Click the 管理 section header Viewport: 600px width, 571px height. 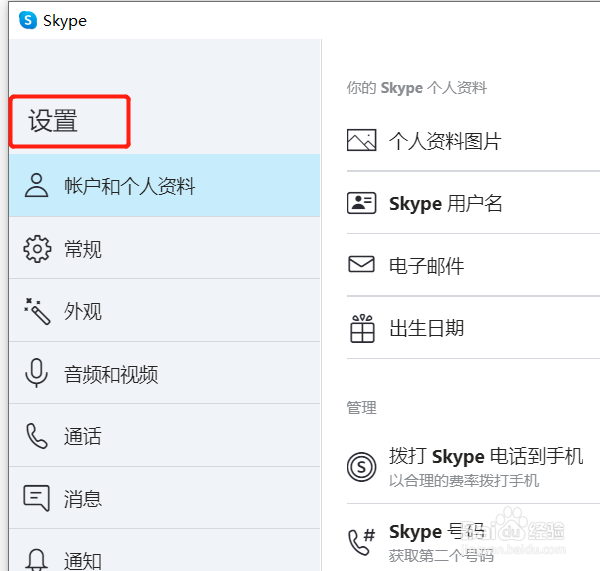tap(362, 408)
